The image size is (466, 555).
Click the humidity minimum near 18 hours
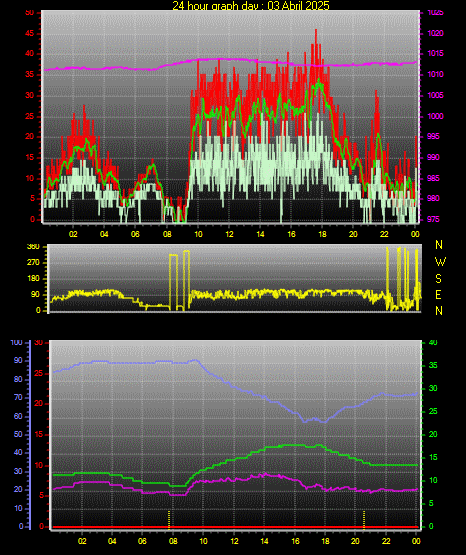(323, 422)
